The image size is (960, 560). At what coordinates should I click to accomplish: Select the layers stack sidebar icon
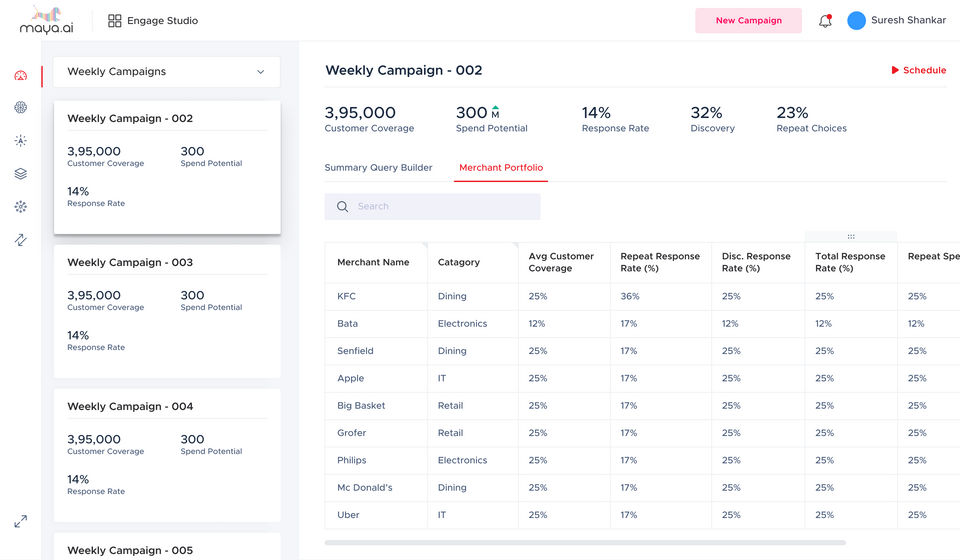(x=21, y=174)
